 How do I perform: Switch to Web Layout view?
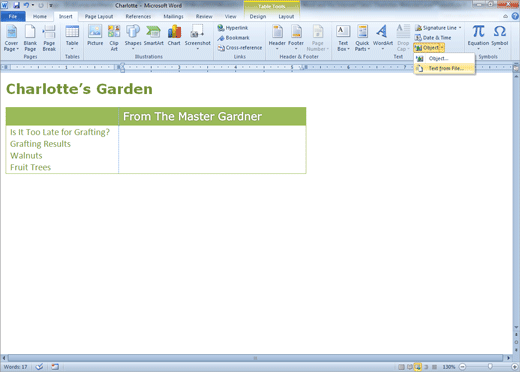pyautogui.click(x=418, y=367)
